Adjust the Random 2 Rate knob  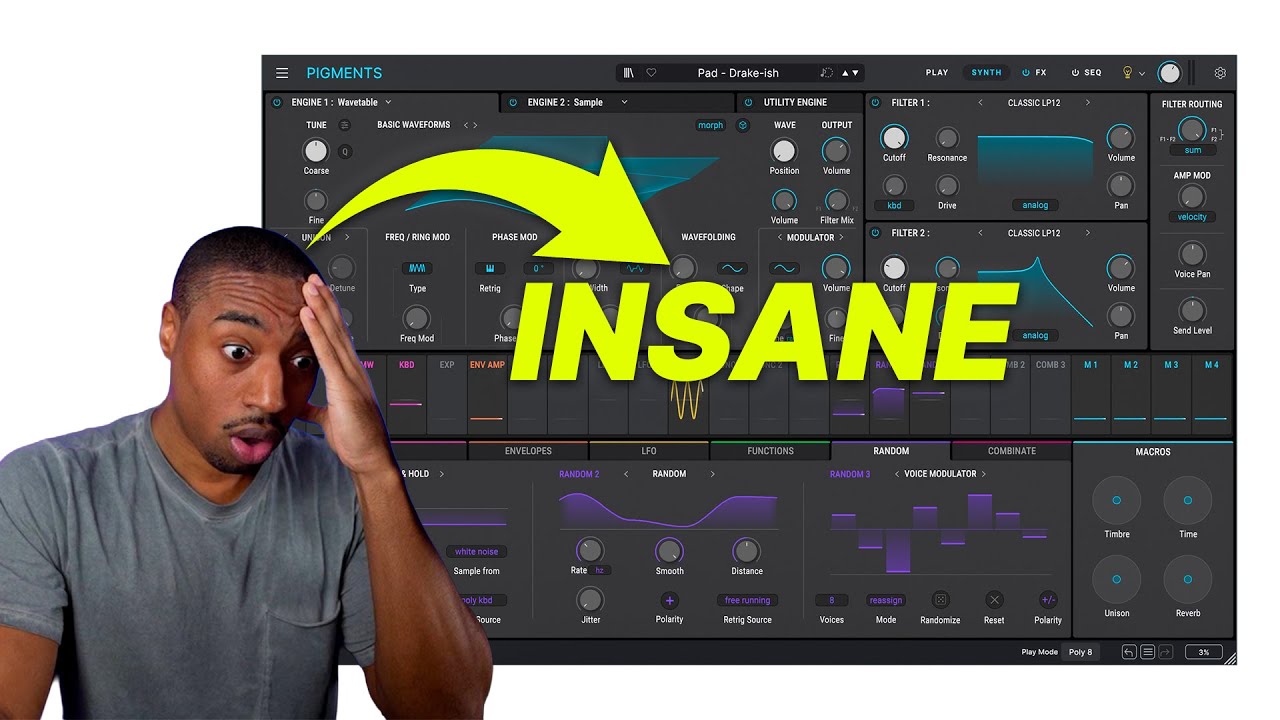tap(590, 549)
